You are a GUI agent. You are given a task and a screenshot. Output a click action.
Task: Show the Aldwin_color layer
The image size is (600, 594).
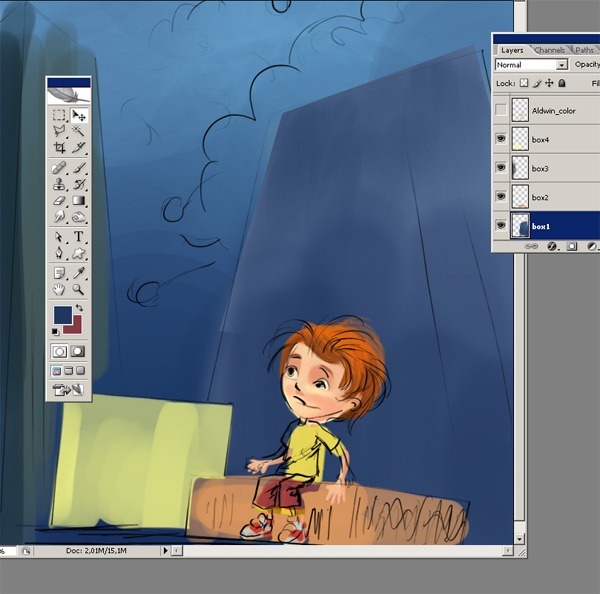(501, 110)
